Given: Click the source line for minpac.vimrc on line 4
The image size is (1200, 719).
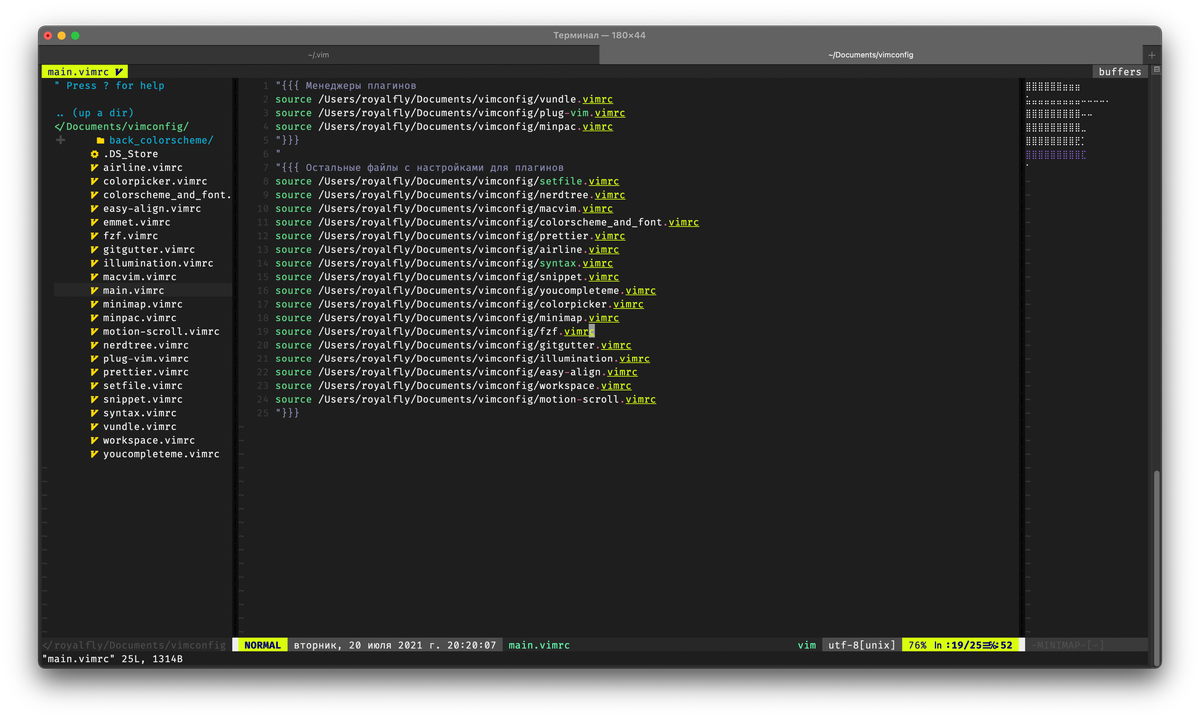Looking at the screenshot, I should 444,127.
